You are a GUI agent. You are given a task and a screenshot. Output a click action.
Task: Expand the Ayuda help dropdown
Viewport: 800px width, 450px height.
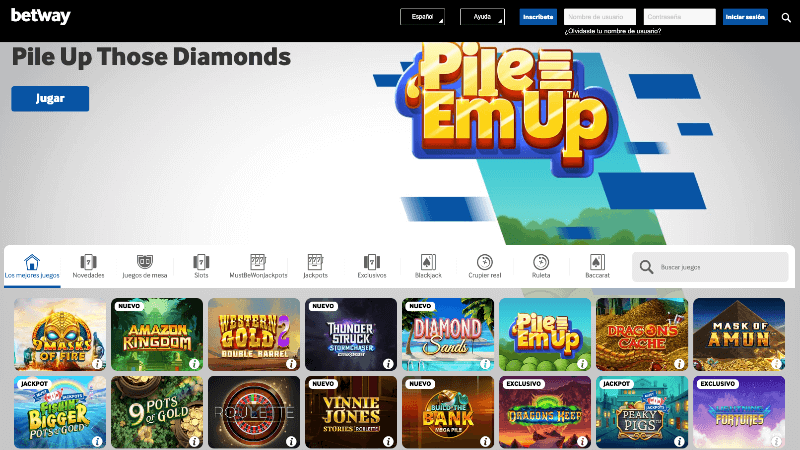tap(482, 17)
